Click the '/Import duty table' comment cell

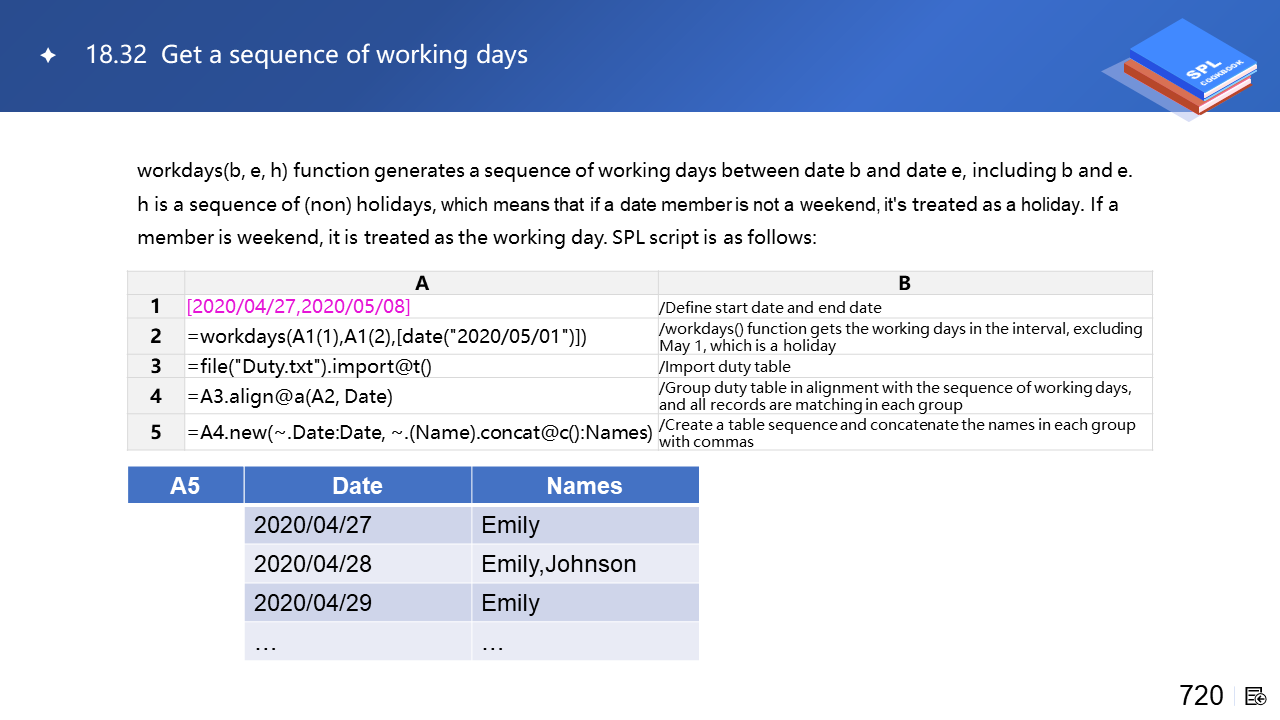click(725, 367)
